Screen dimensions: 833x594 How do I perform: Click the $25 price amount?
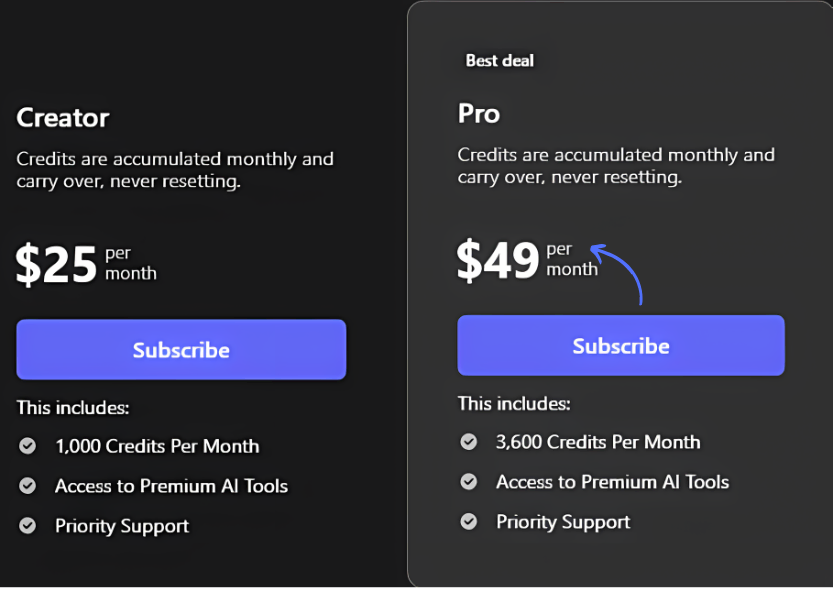[56, 264]
